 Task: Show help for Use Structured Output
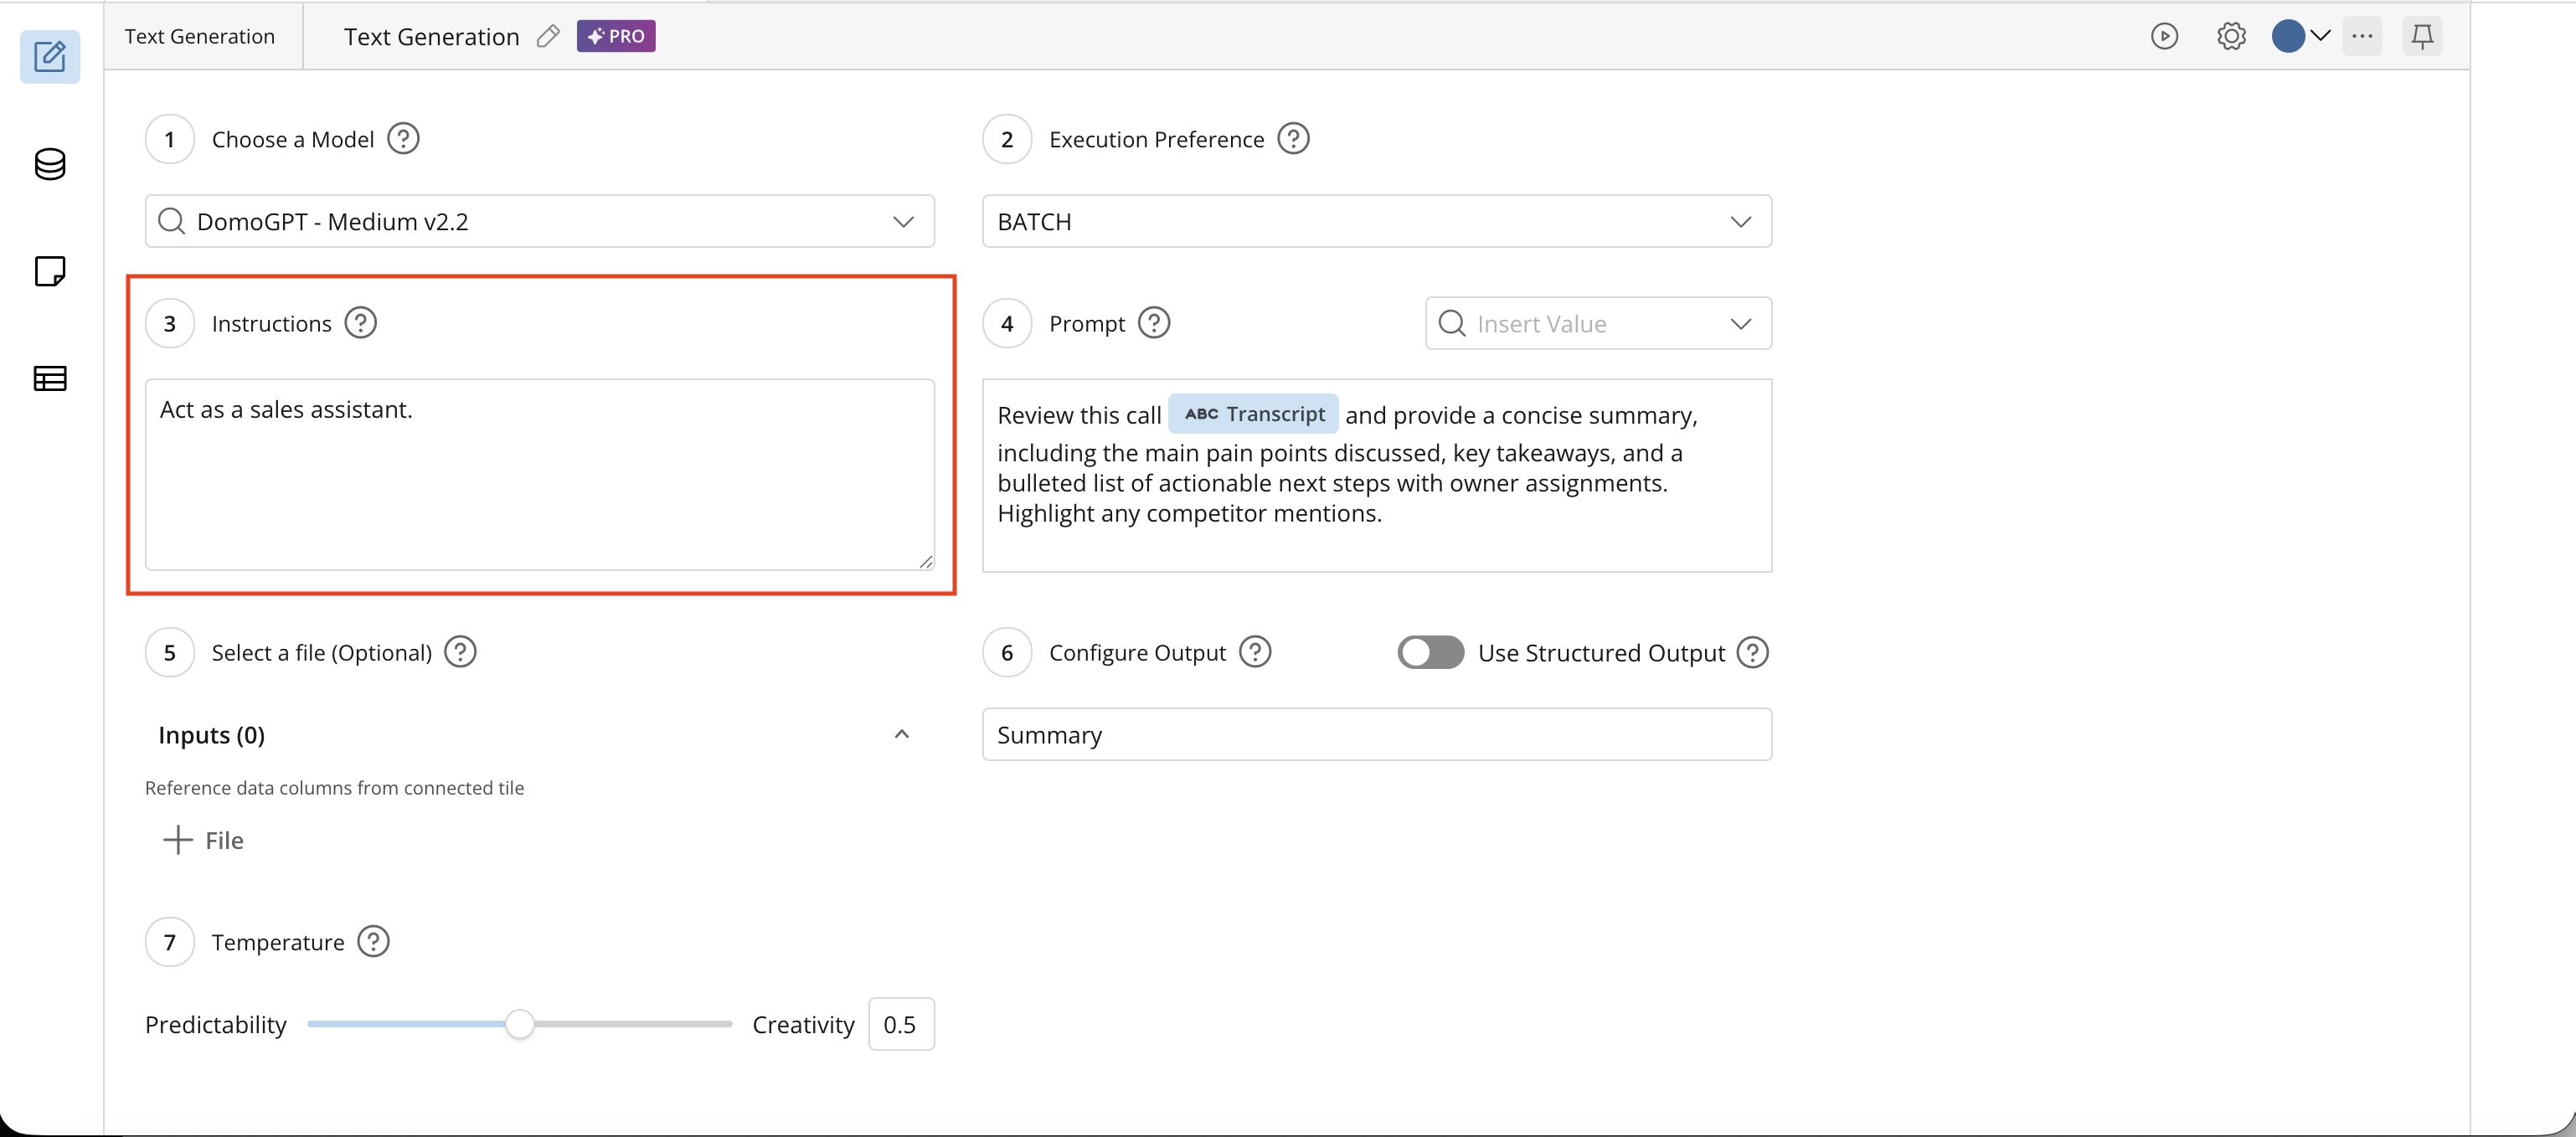(1752, 652)
